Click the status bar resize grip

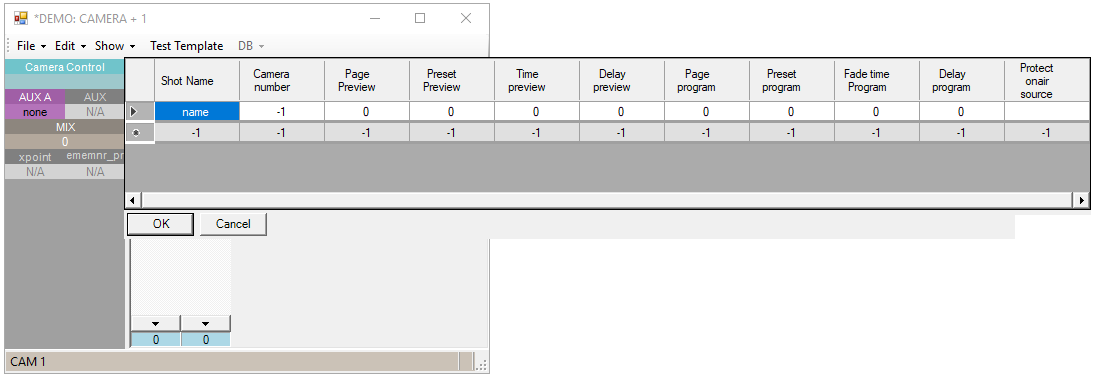click(x=482, y=363)
